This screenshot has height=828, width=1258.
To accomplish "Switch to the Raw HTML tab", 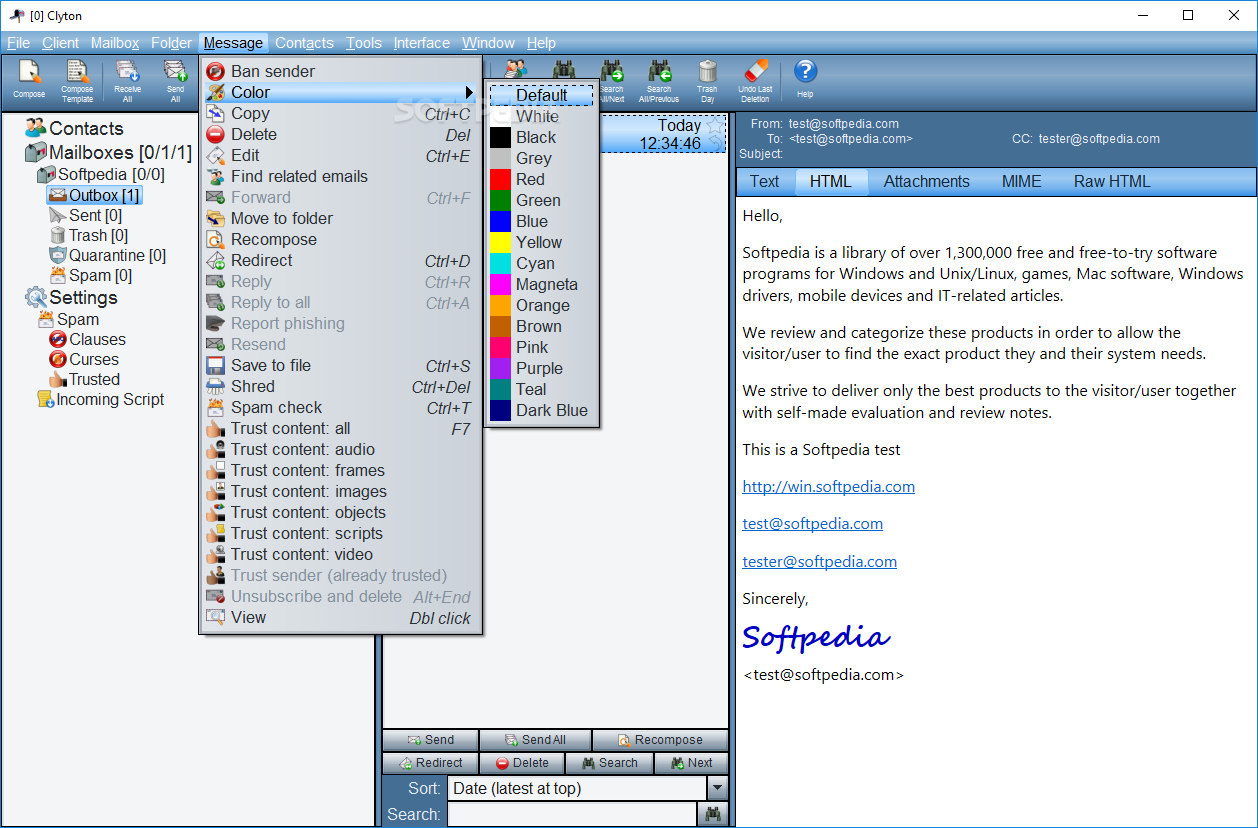I will [1112, 181].
